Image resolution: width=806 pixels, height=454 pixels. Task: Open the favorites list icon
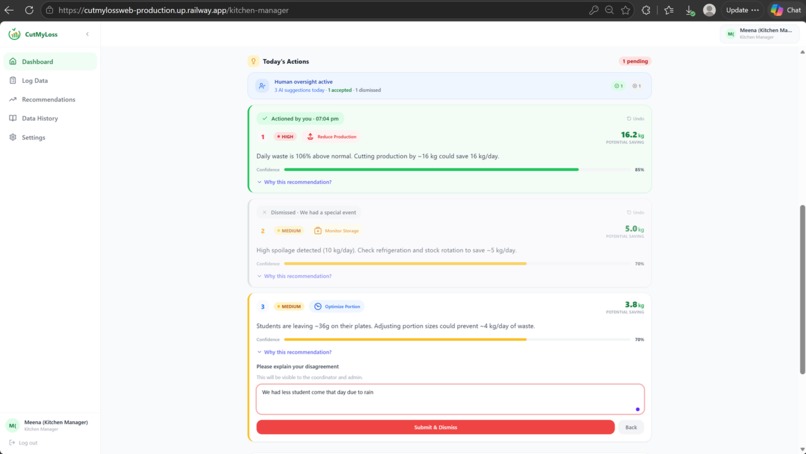click(x=669, y=10)
